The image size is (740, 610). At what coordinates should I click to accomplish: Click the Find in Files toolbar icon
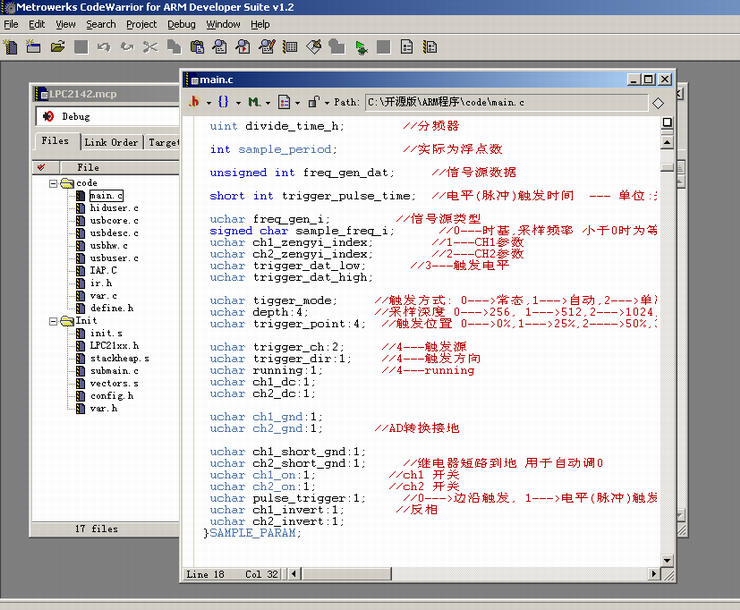[243, 46]
